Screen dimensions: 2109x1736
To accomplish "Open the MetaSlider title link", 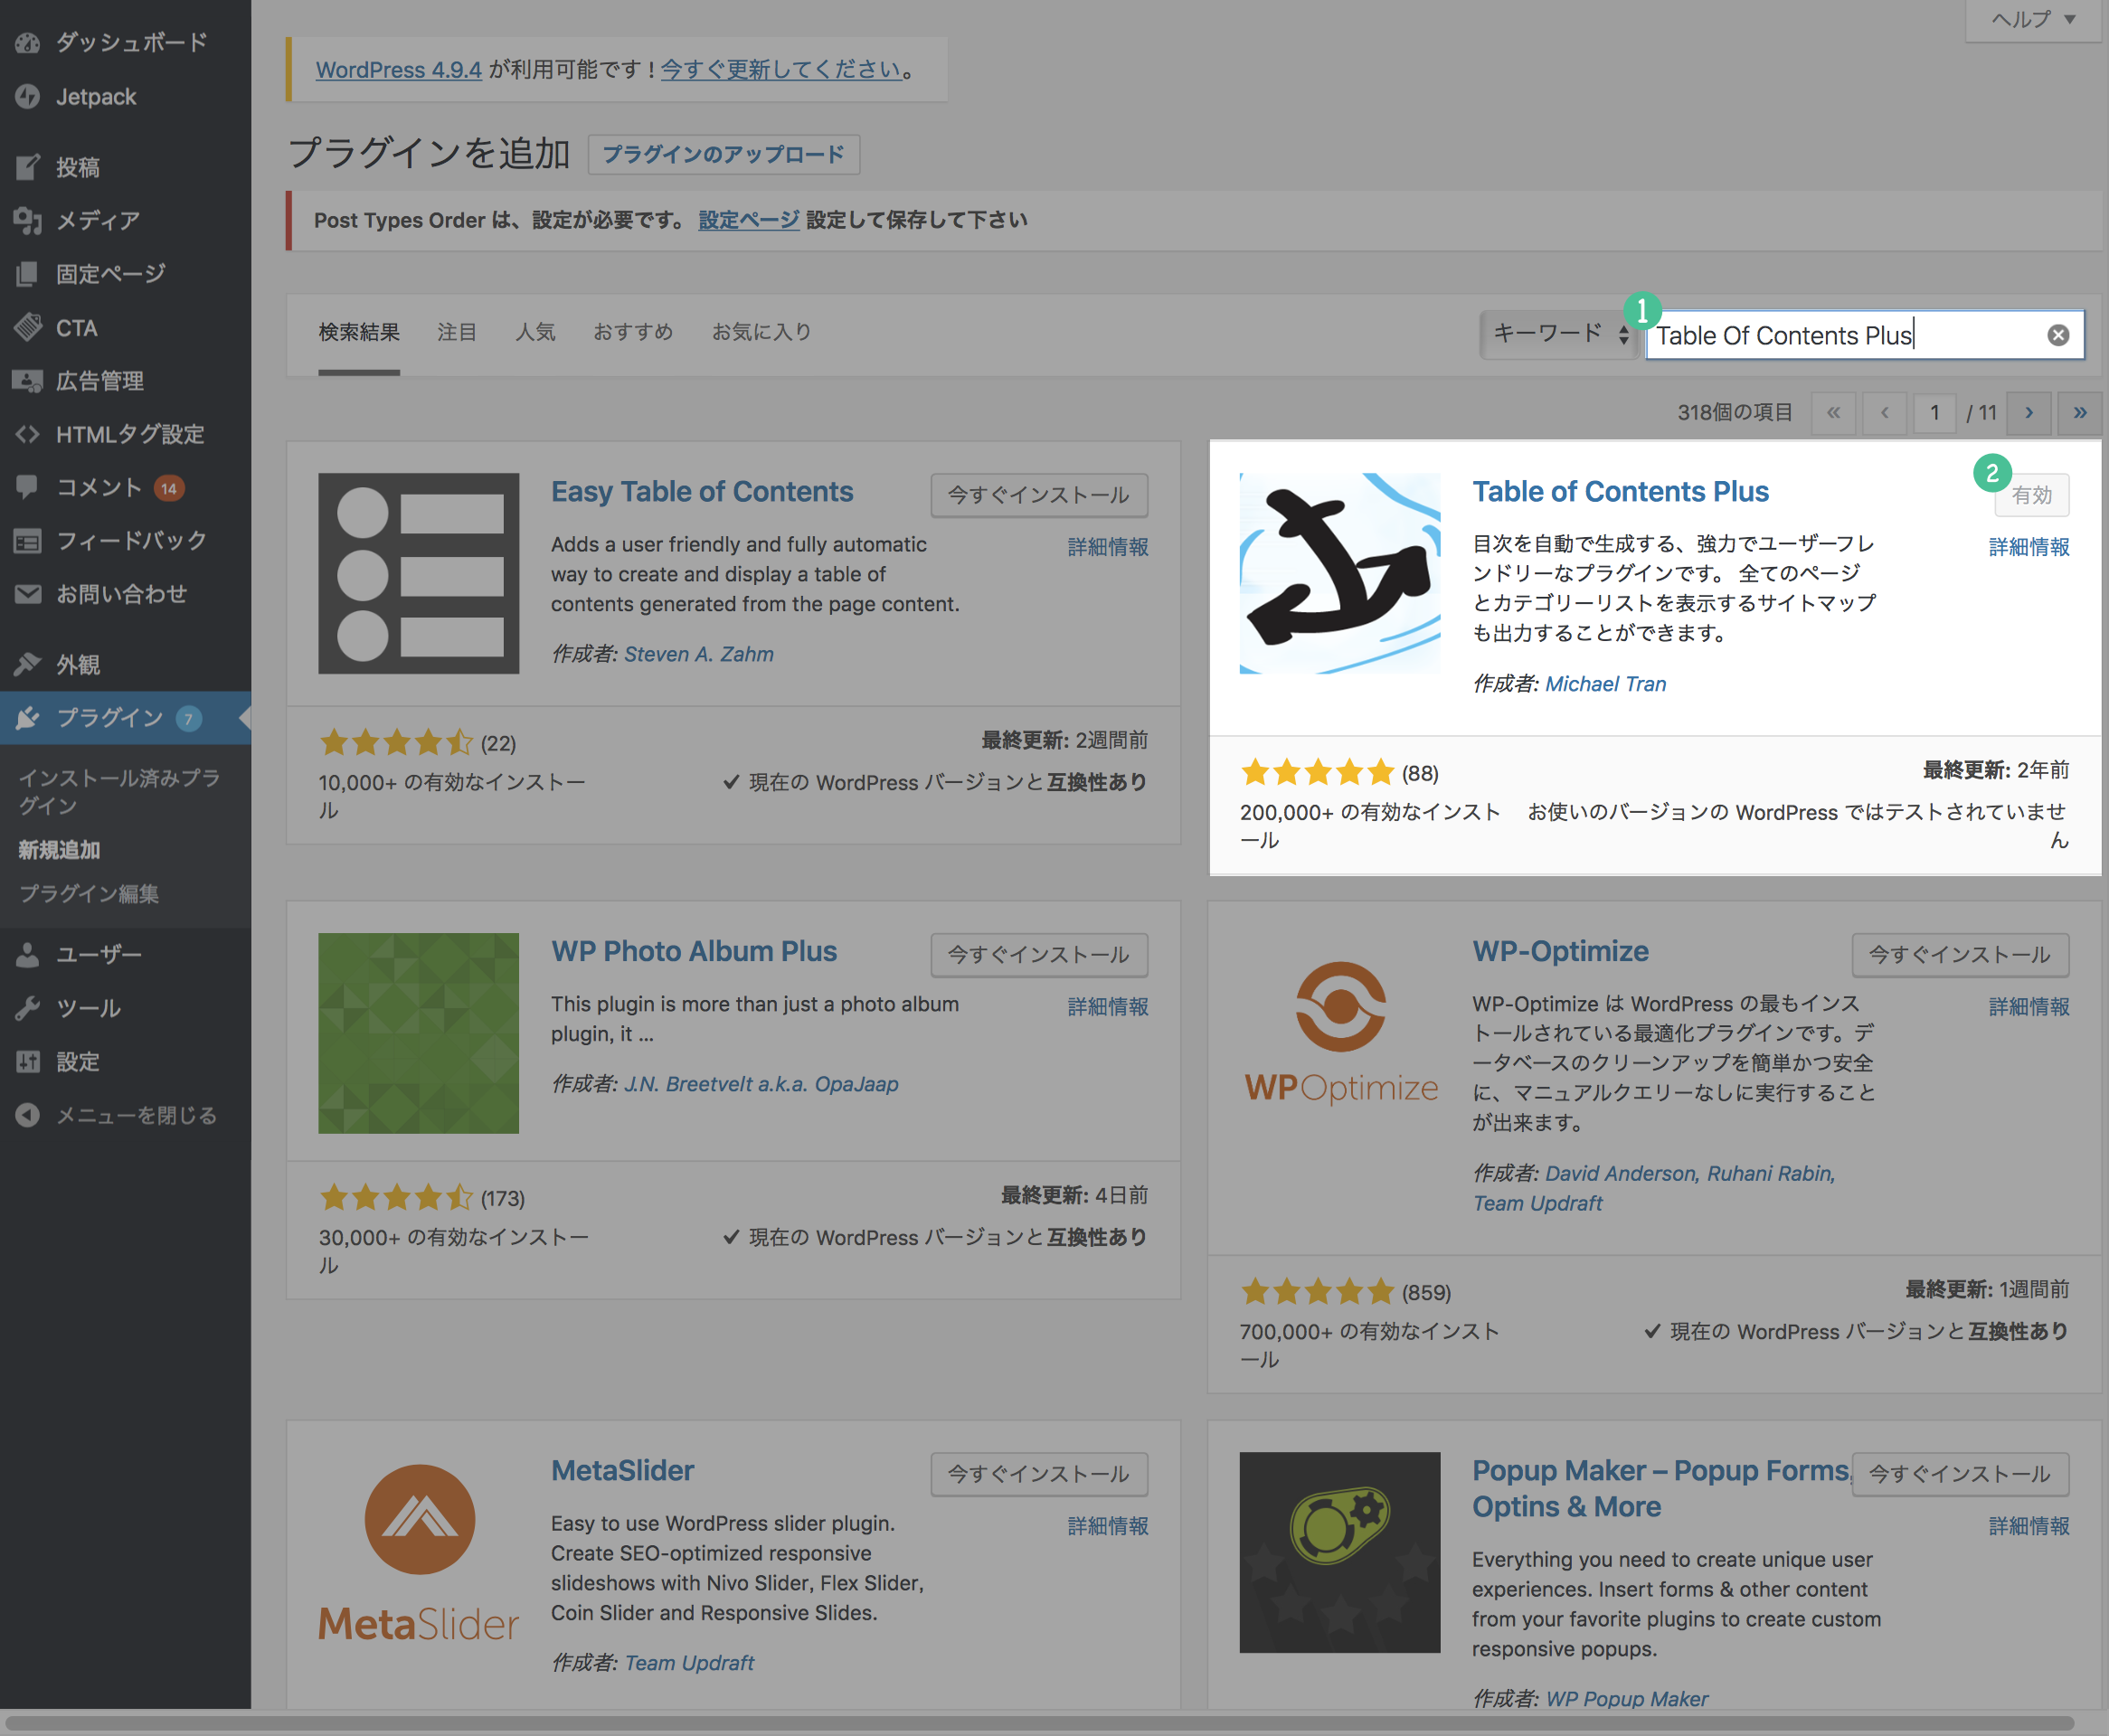I will click(622, 1471).
